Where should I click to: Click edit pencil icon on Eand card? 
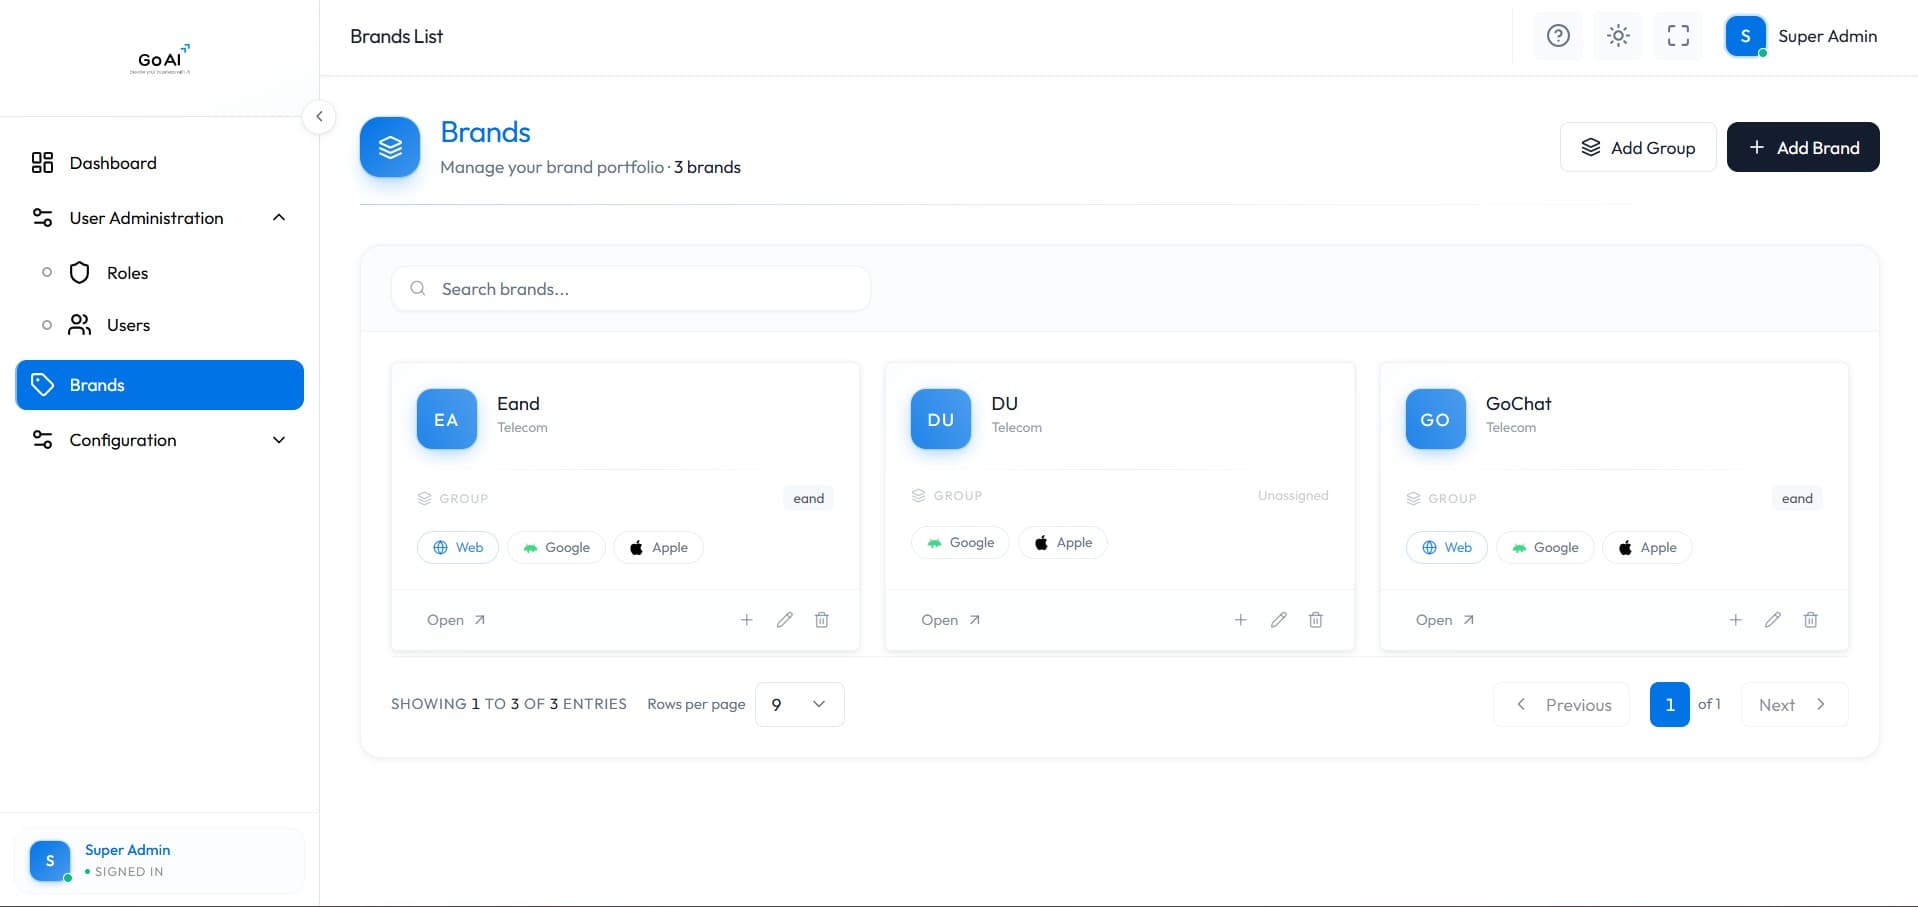pyautogui.click(x=784, y=620)
